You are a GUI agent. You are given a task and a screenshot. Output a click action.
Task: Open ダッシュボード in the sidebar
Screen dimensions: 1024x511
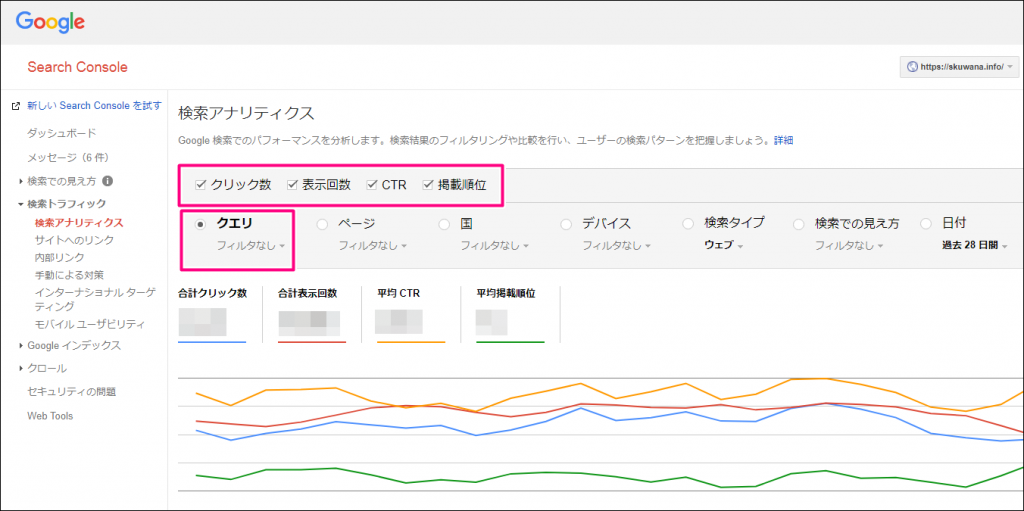point(61,133)
